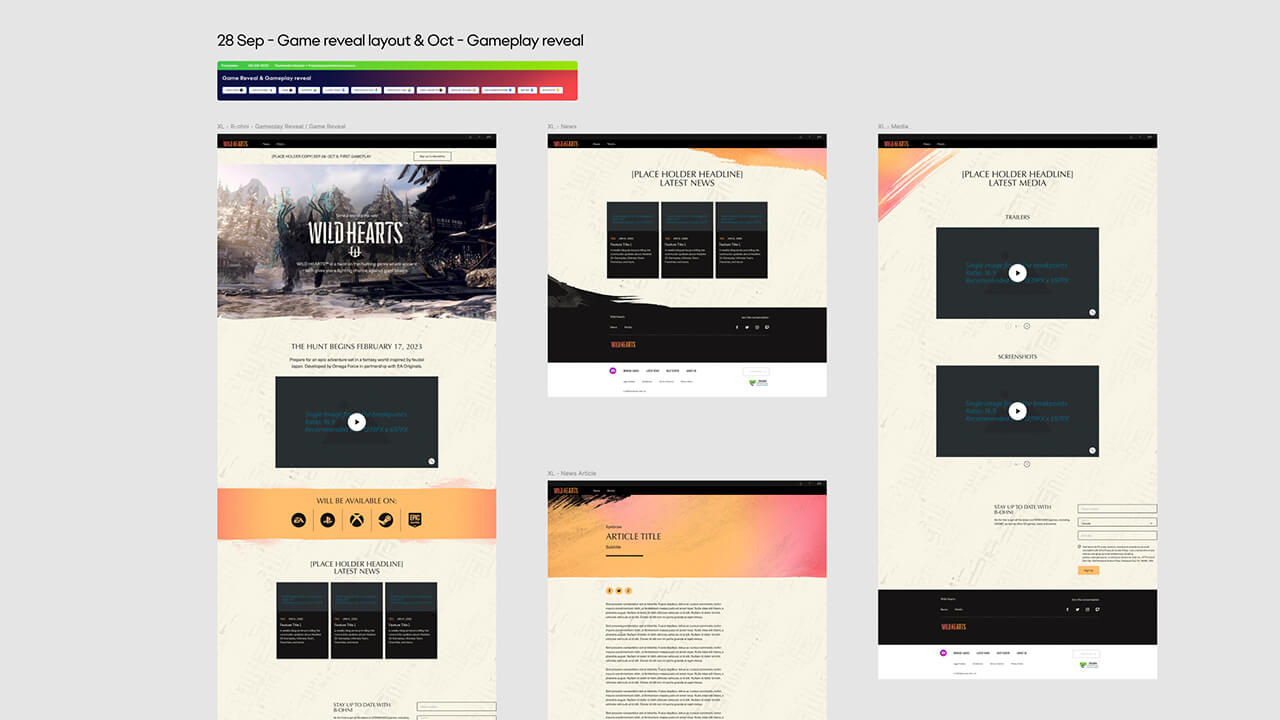The height and width of the screenshot is (720, 1280).
Task: Click the Wild Hearts hero image
Action: tap(357, 241)
